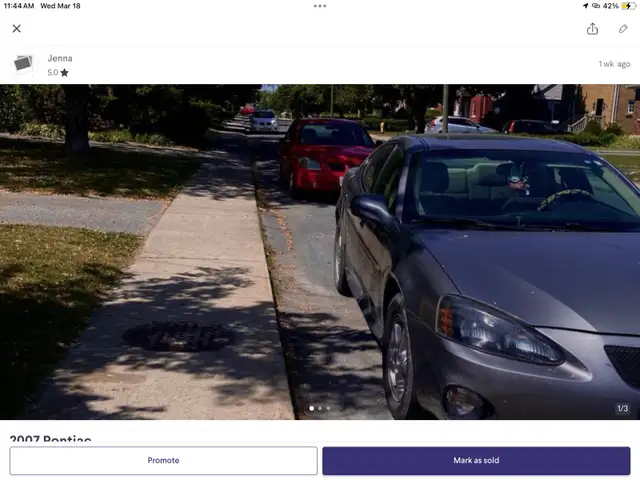The image size is (640, 480).
Task: Select the first photo page dot
Action: click(x=311, y=408)
